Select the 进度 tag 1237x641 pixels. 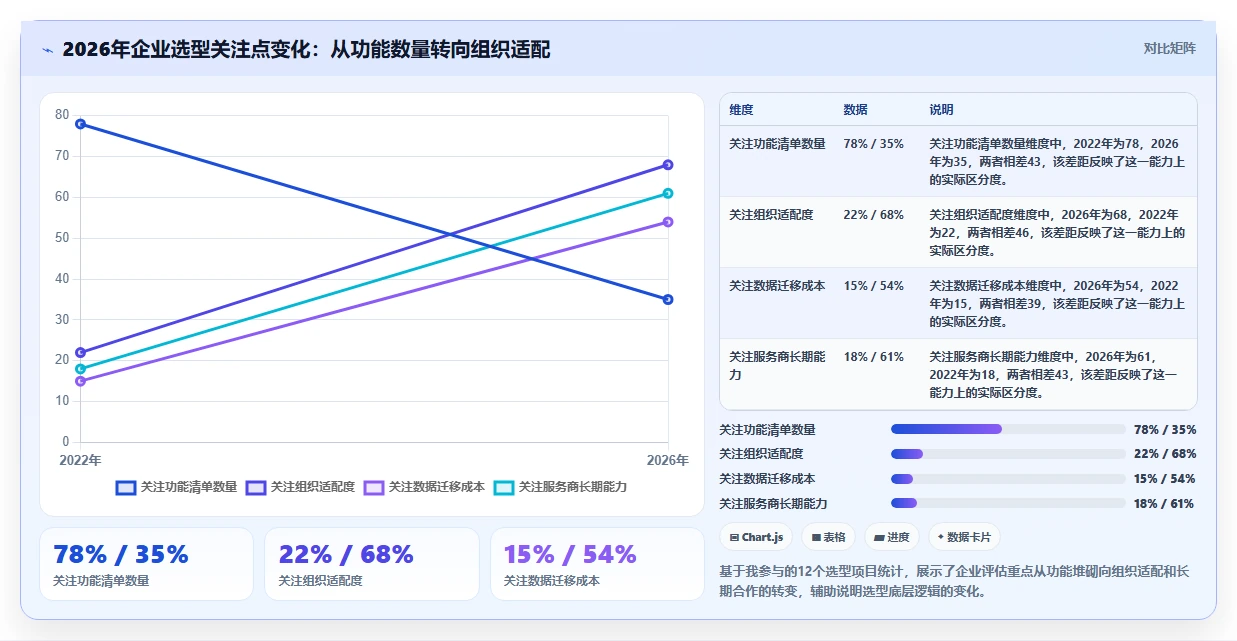coord(892,537)
